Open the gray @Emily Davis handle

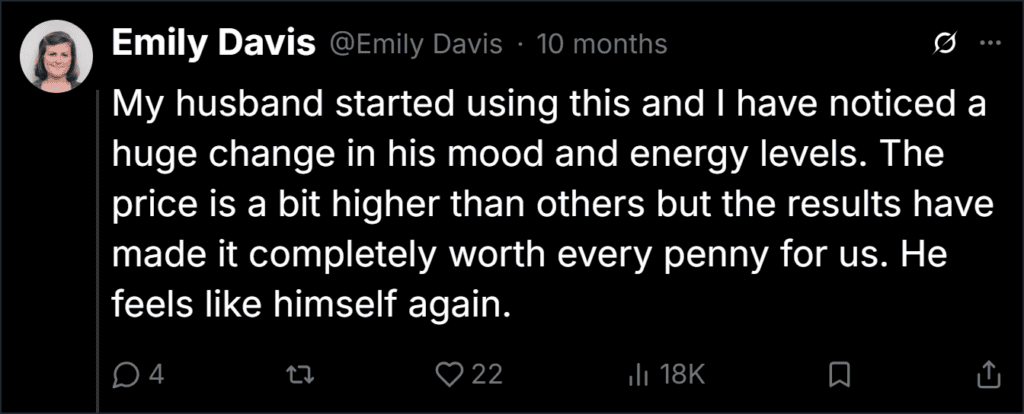coord(417,44)
